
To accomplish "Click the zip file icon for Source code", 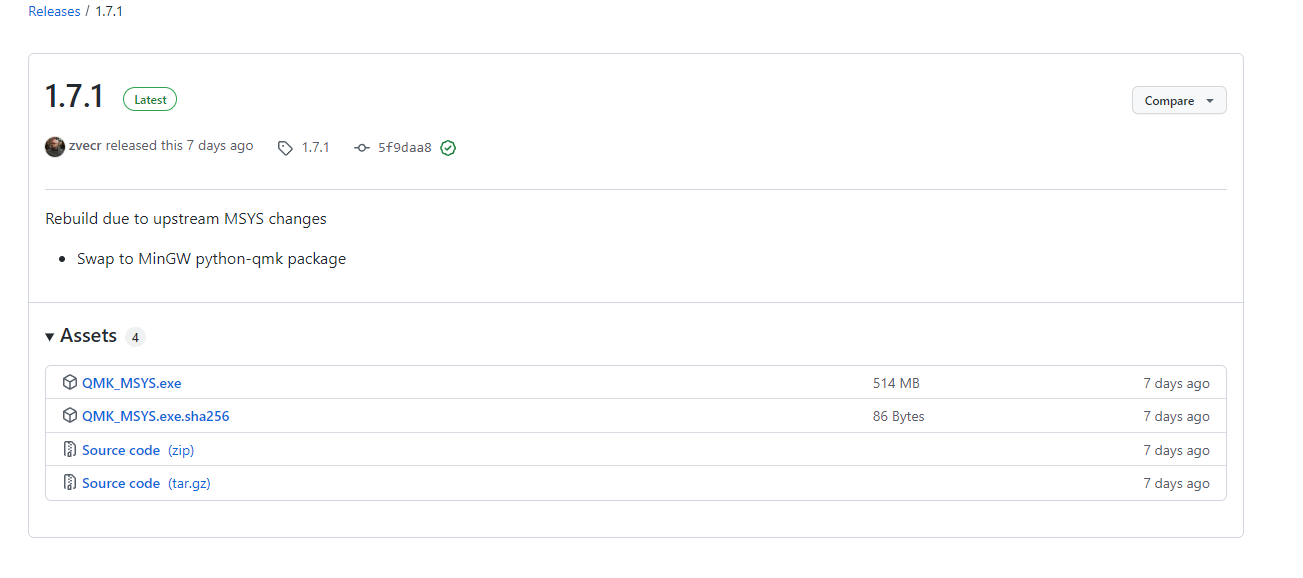I will 70,450.
